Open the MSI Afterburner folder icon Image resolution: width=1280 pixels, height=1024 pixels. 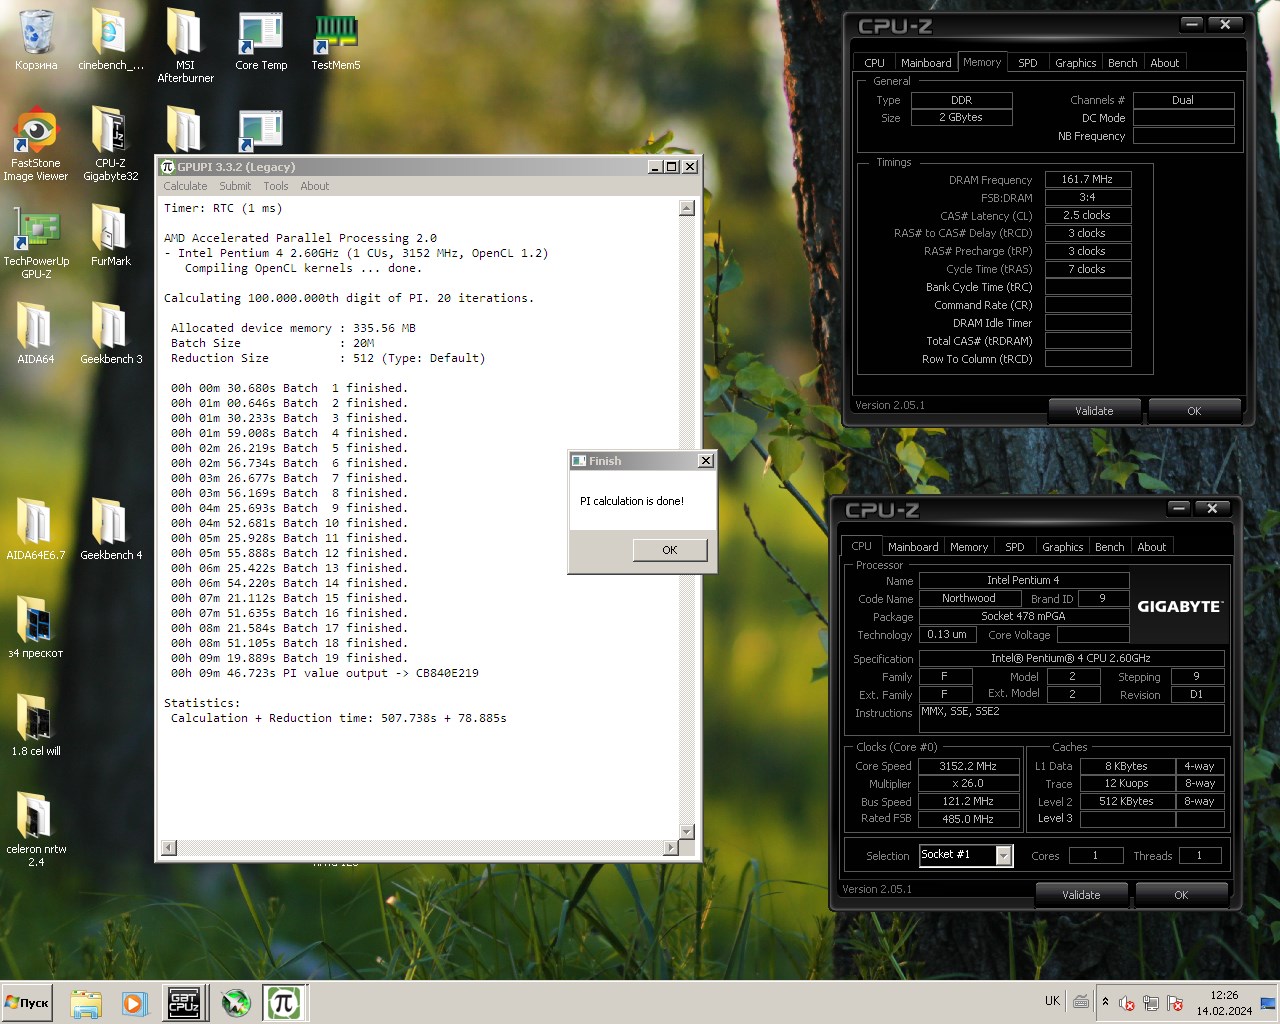185,45
